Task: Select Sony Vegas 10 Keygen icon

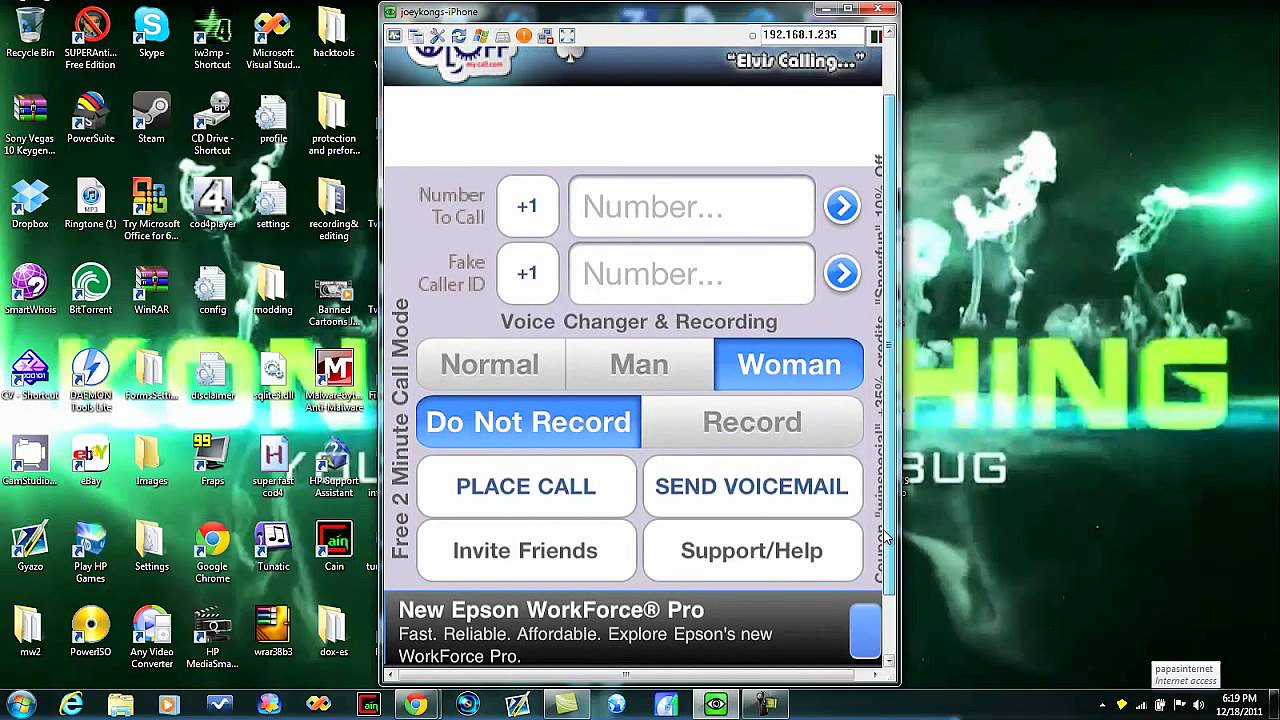Action: point(30,125)
